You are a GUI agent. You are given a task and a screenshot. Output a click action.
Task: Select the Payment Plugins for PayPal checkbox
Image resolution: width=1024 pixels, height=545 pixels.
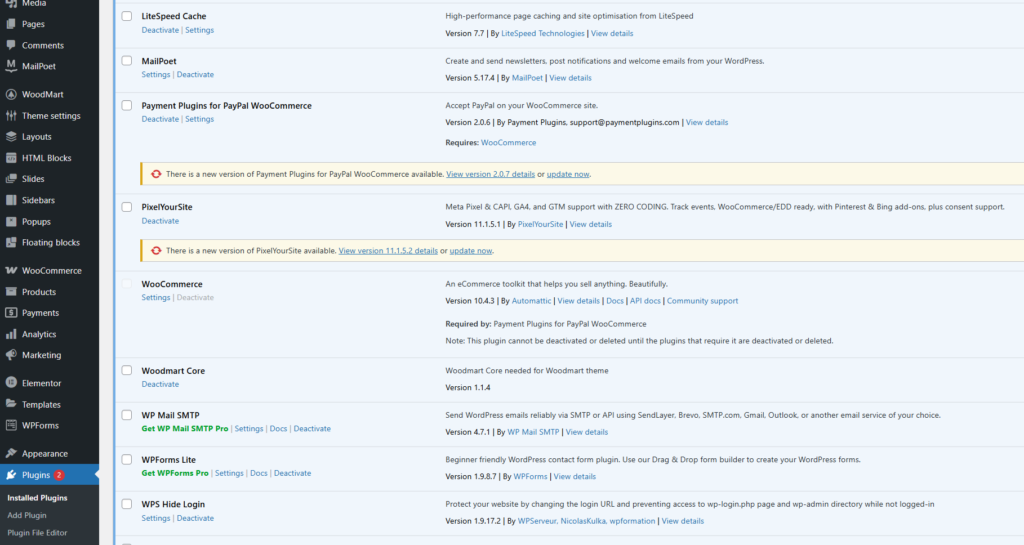[x=127, y=105]
